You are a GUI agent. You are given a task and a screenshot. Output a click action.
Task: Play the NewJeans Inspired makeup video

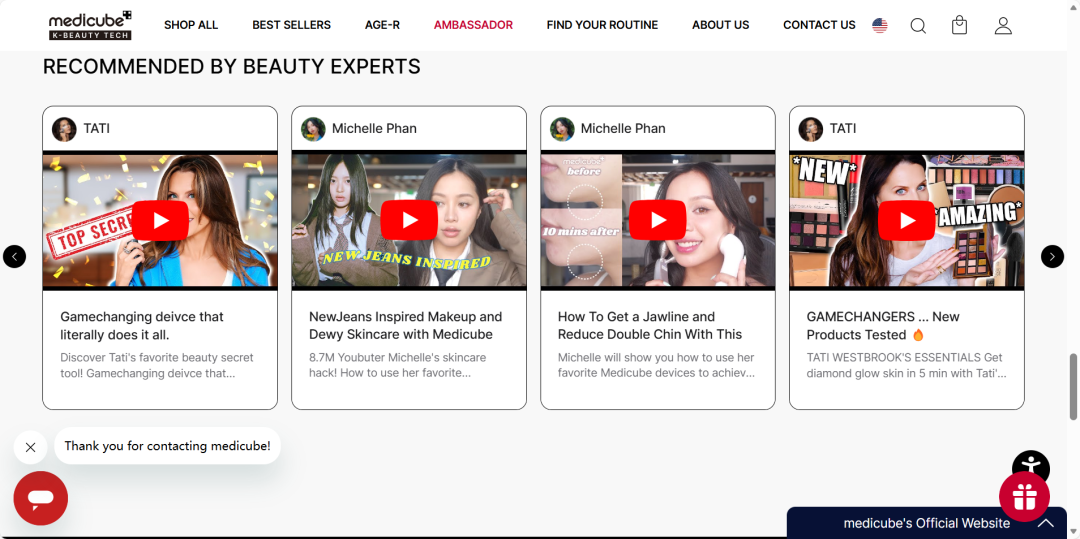[408, 221]
